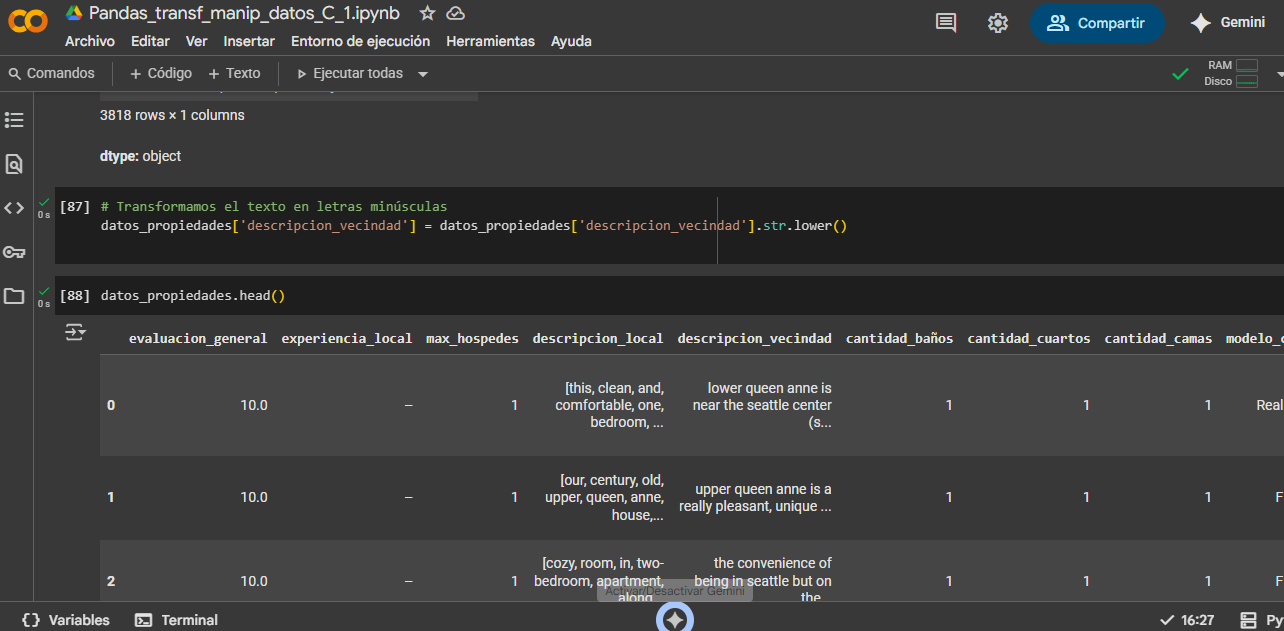
Task: Click the descripcion_vecindad column header
Action: [754, 338]
